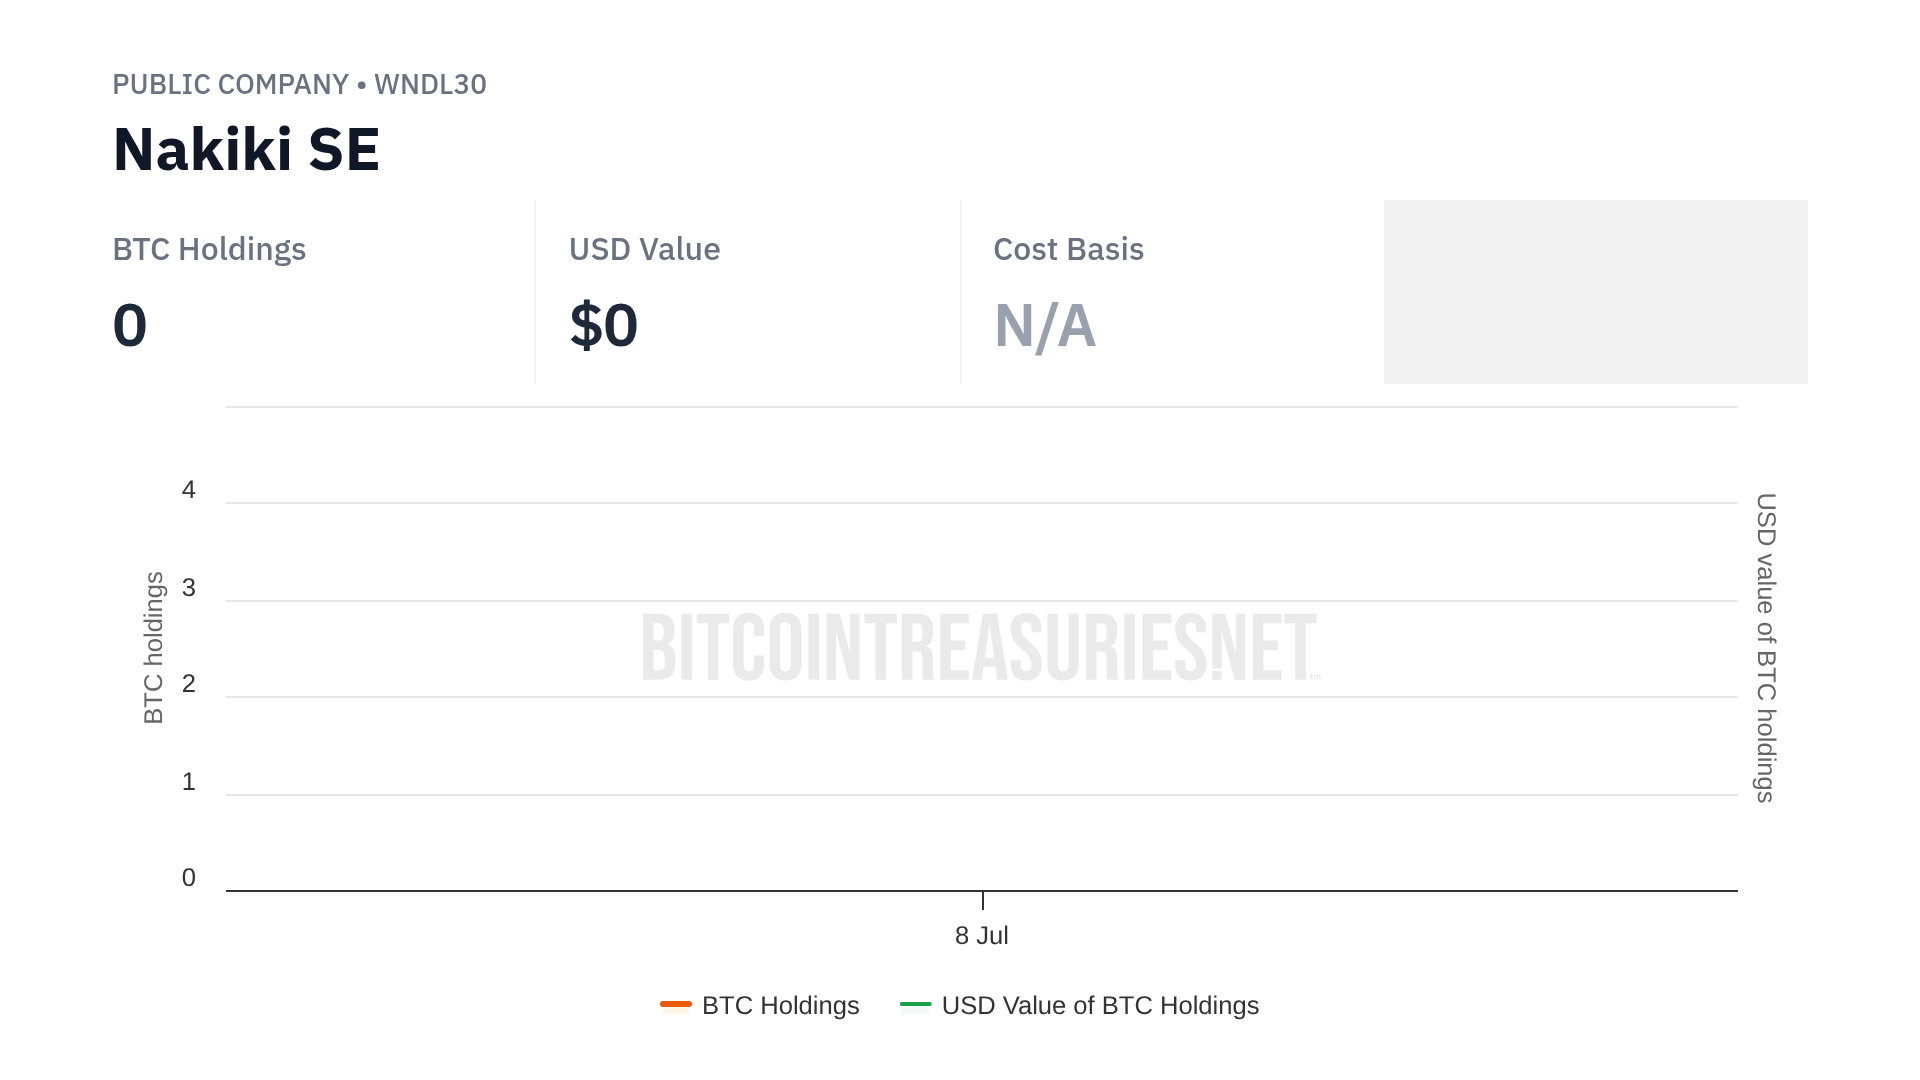Click the USD value of BTC holdings axis title

click(1766, 648)
